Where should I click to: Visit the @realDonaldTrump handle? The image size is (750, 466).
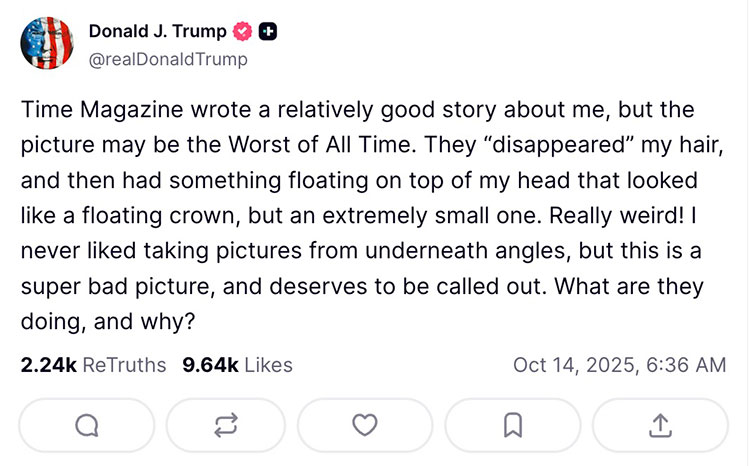point(168,59)
